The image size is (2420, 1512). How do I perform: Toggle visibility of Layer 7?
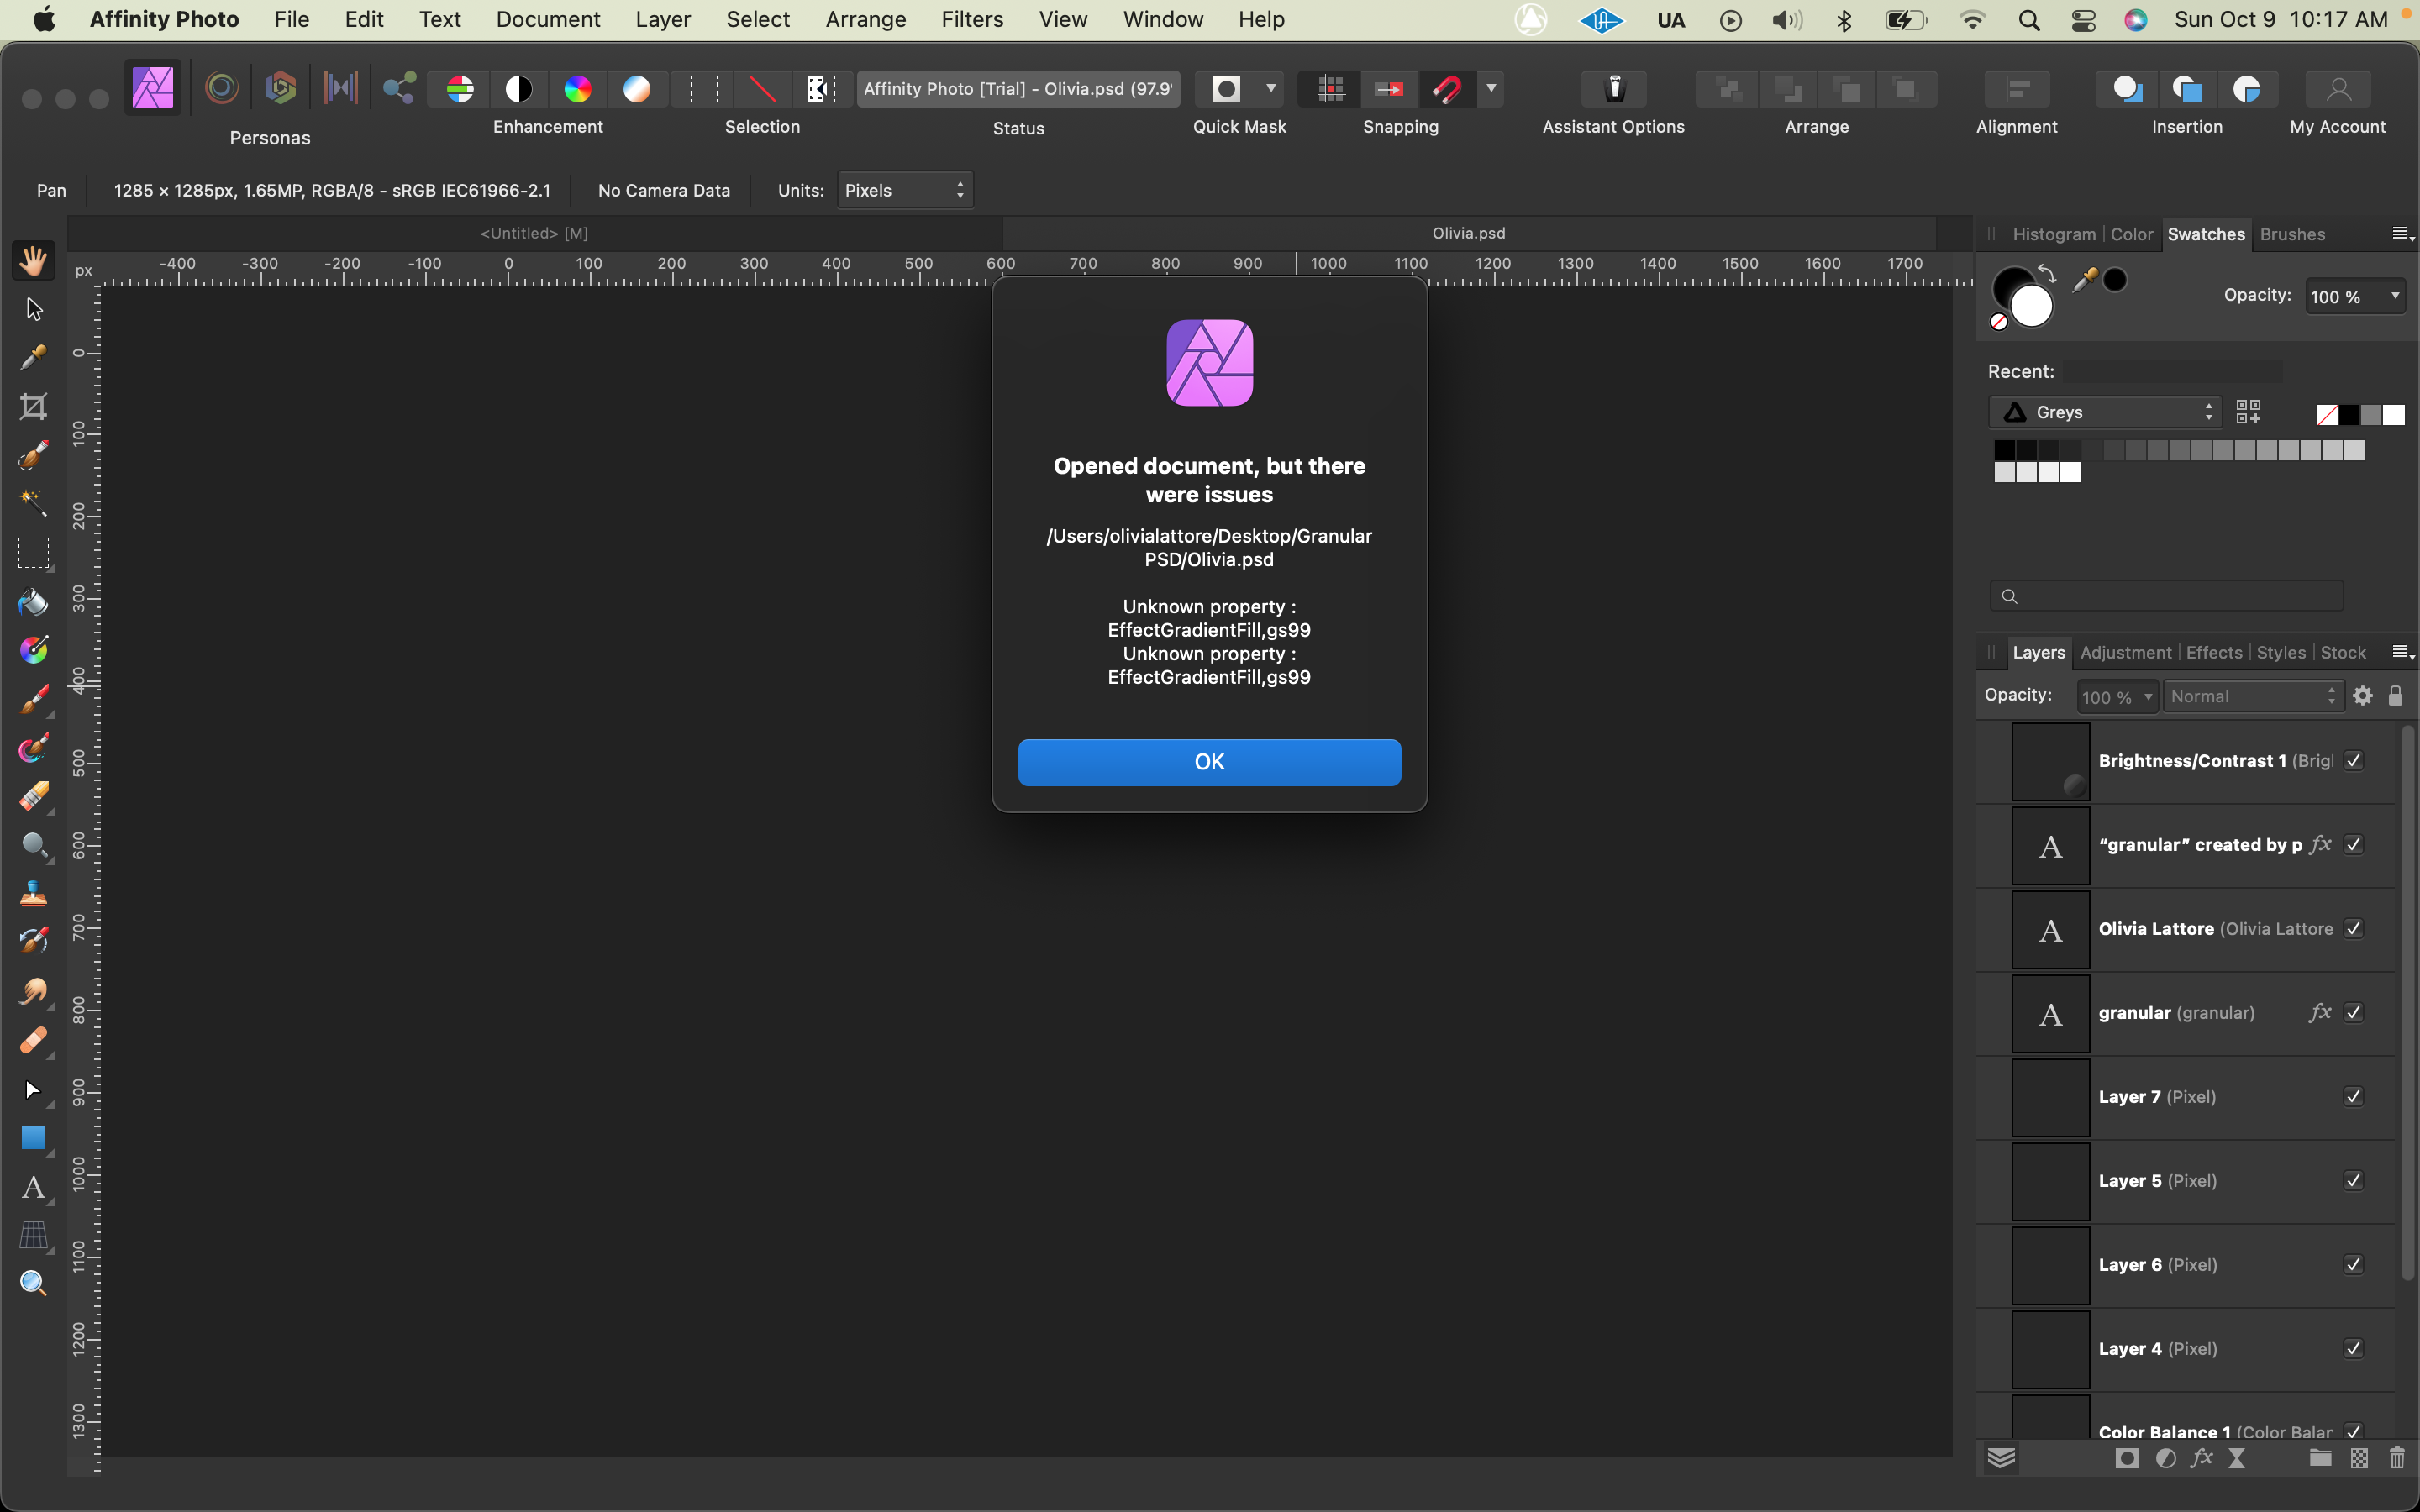pos(2352,1096)
